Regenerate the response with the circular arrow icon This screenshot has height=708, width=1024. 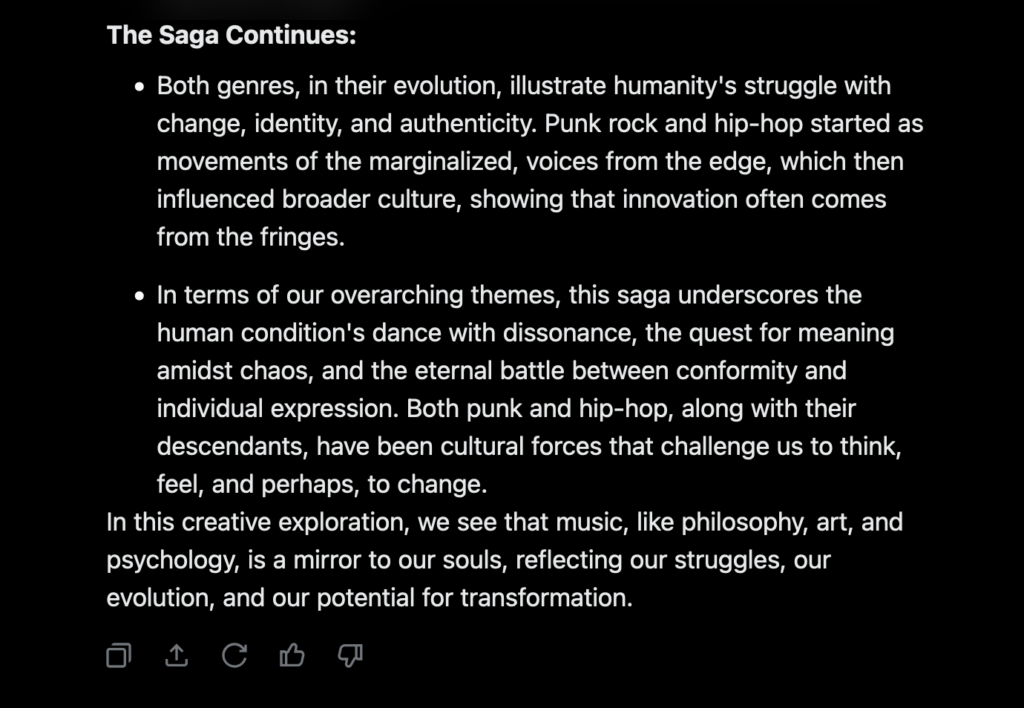(234, 655)
